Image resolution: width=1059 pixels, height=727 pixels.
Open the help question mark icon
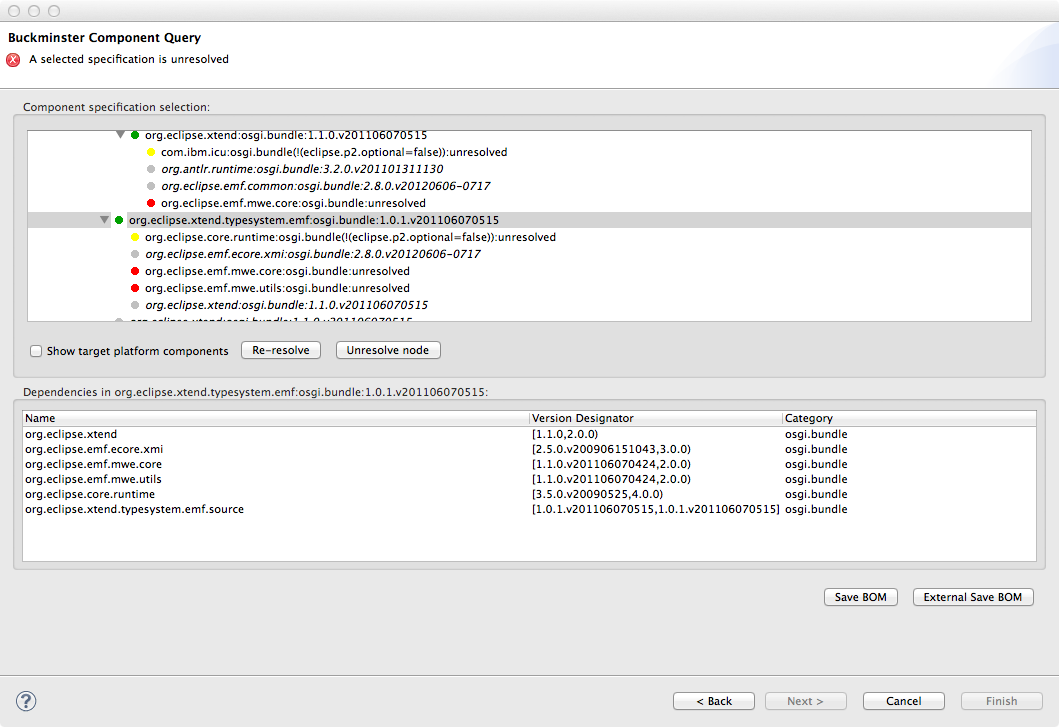[26, 701]
